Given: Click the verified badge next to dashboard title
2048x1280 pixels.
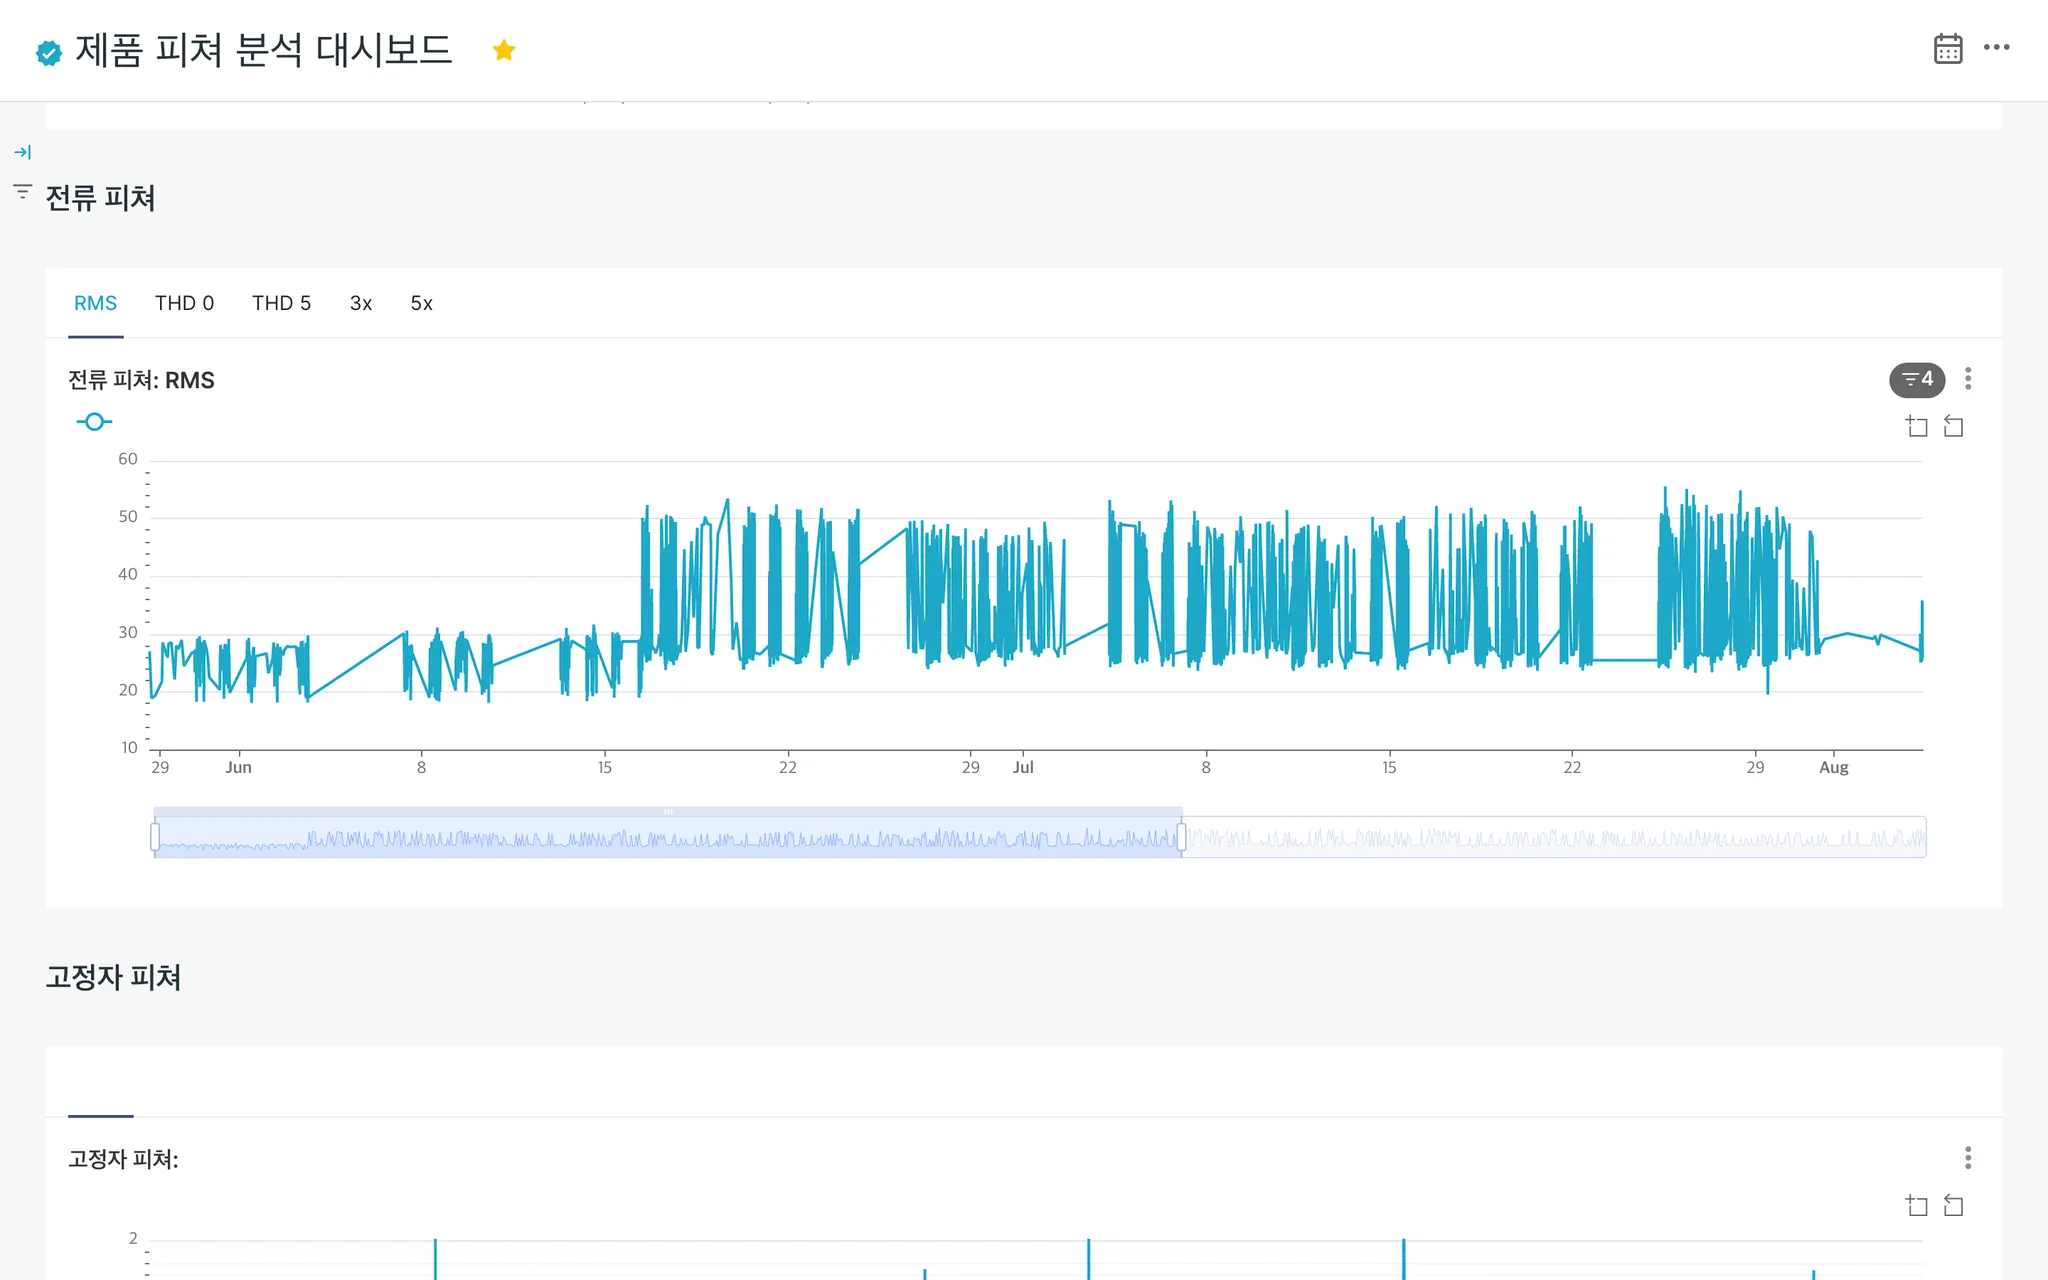Looking at the screenshot, I should 48,52.
